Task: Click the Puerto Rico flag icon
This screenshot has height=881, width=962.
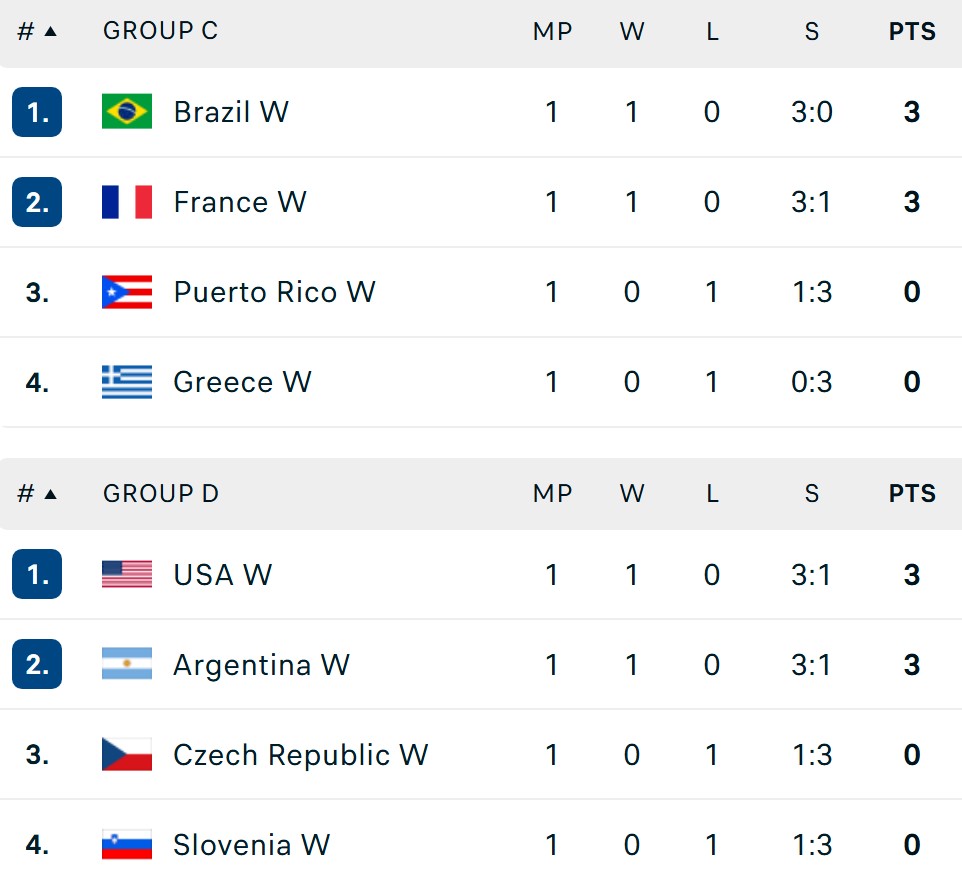Action: pyautogui.click(x=127, y=292)
